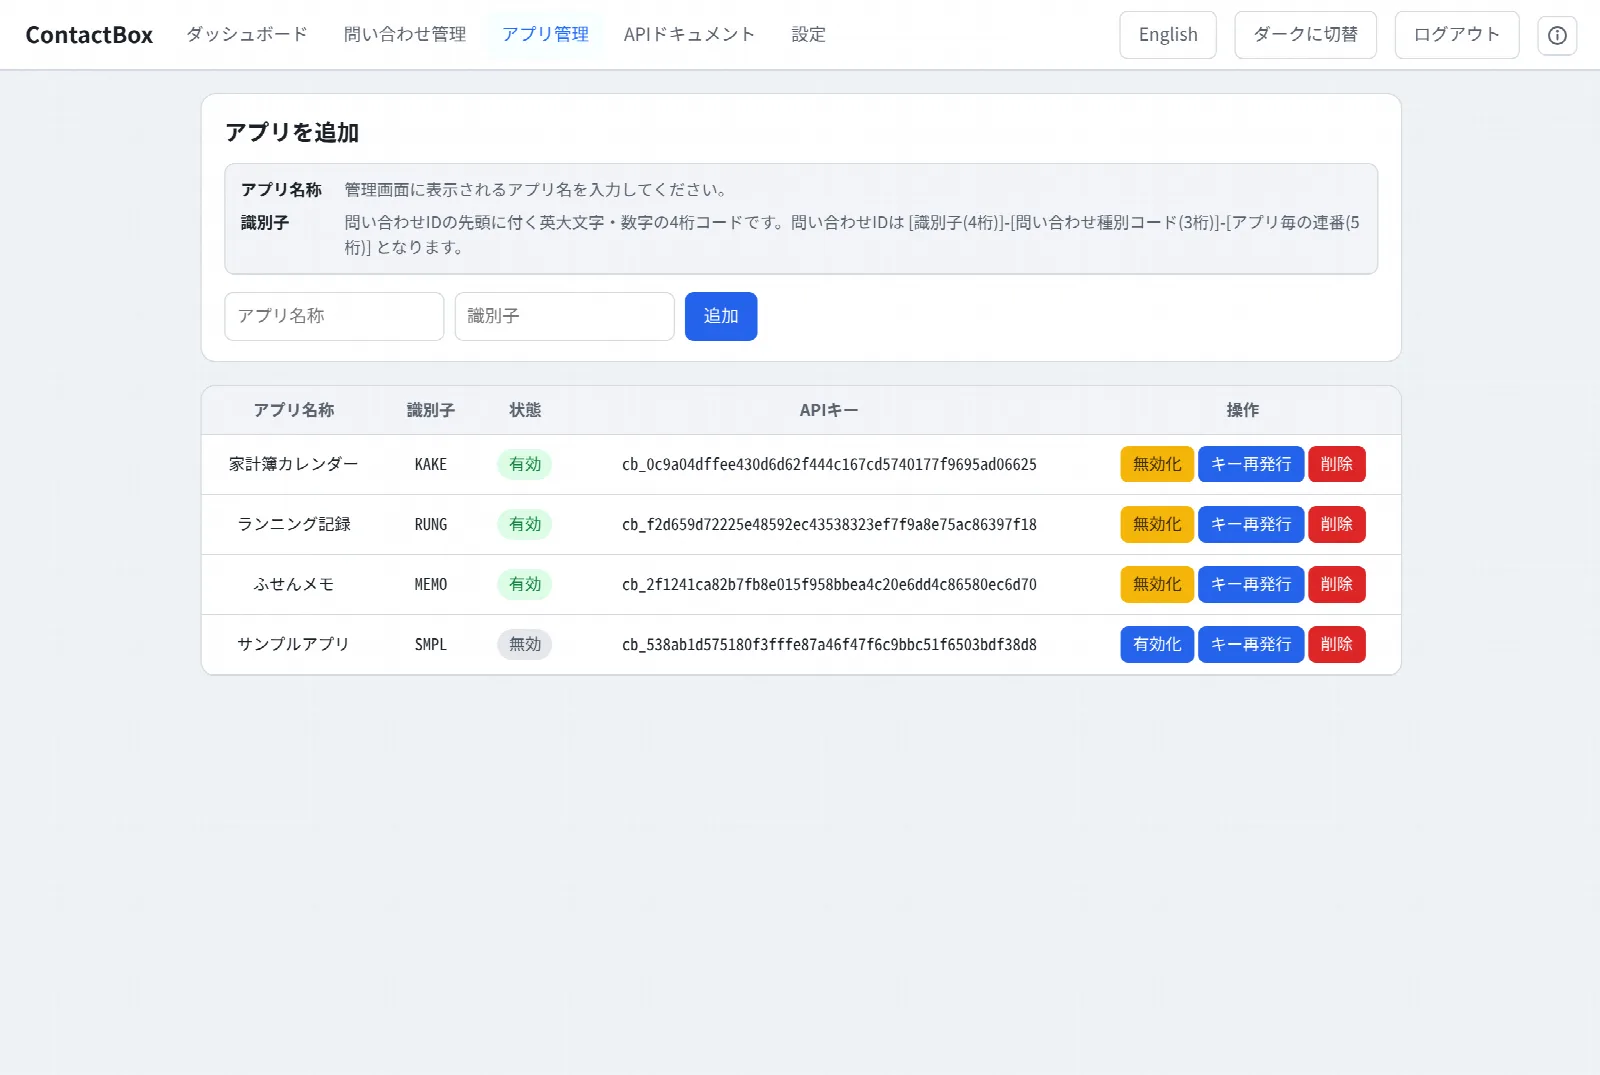Click the 有効 badge for ふせんメモ

tap(525, 584)
